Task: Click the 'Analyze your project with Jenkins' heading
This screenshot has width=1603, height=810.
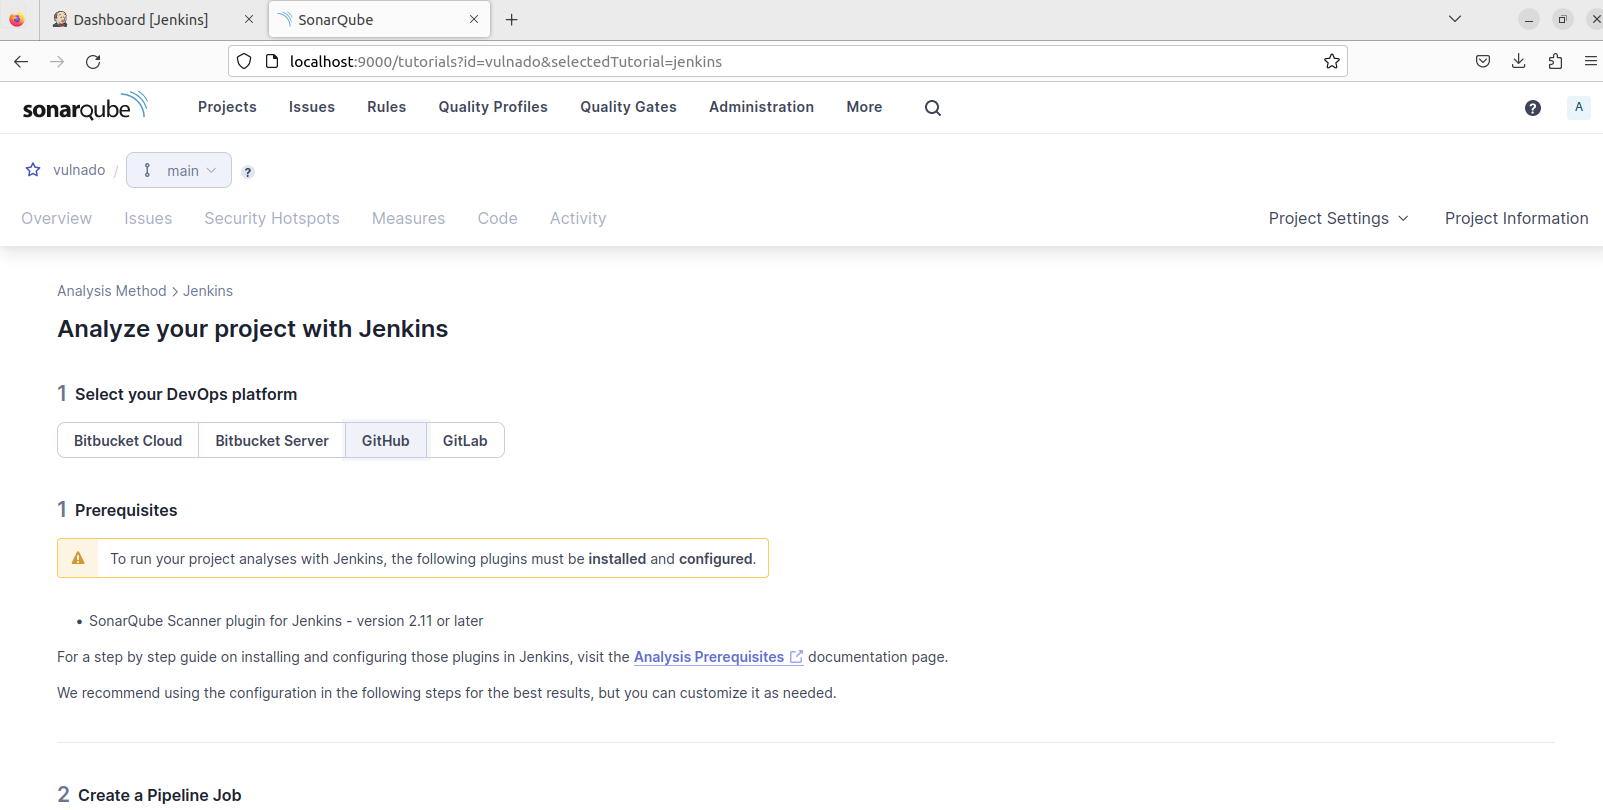Action: (253, 329)
